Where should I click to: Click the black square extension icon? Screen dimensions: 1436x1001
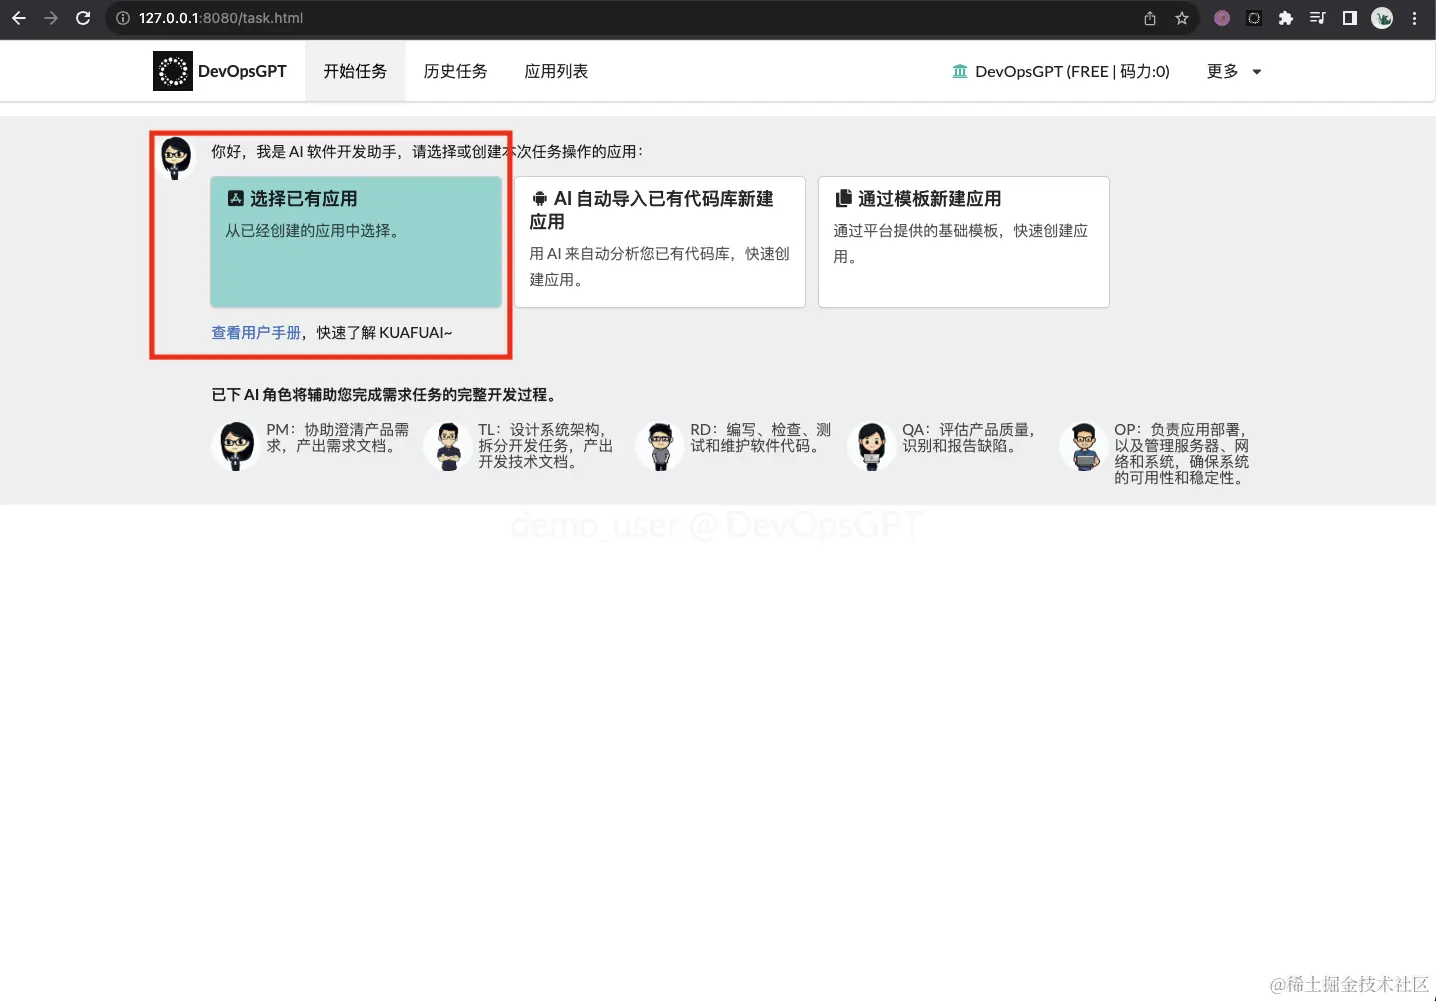(1254, 18)
